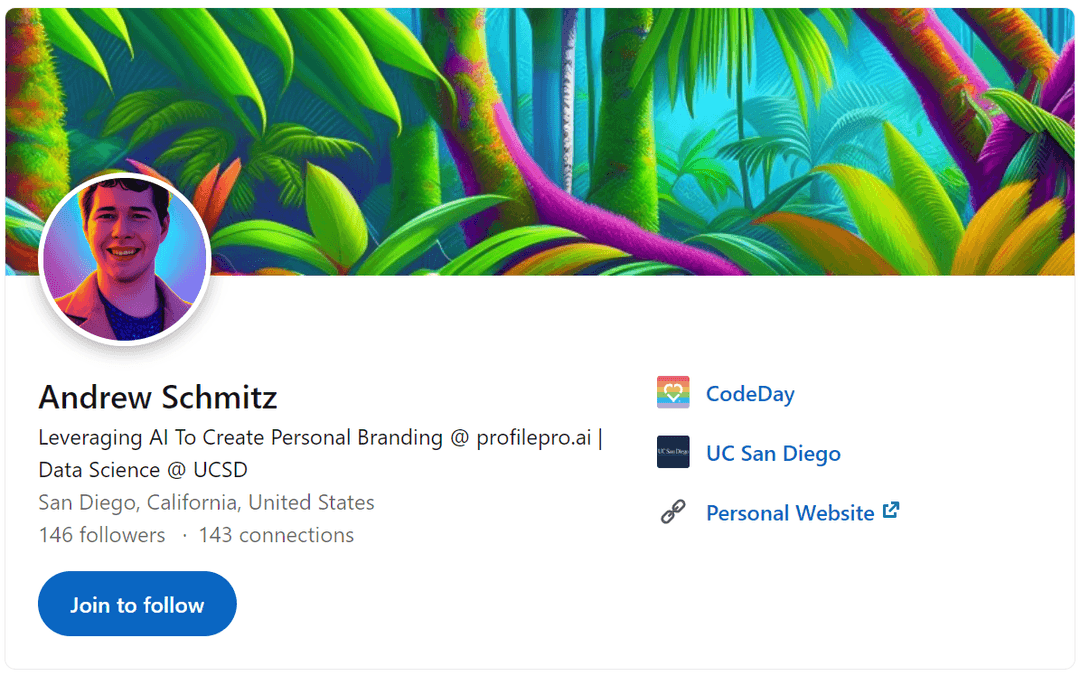The width and height of the screenshot is (1080, 675).
Task: Click the CodeDay rainbow heart logo
Action: 673,392
